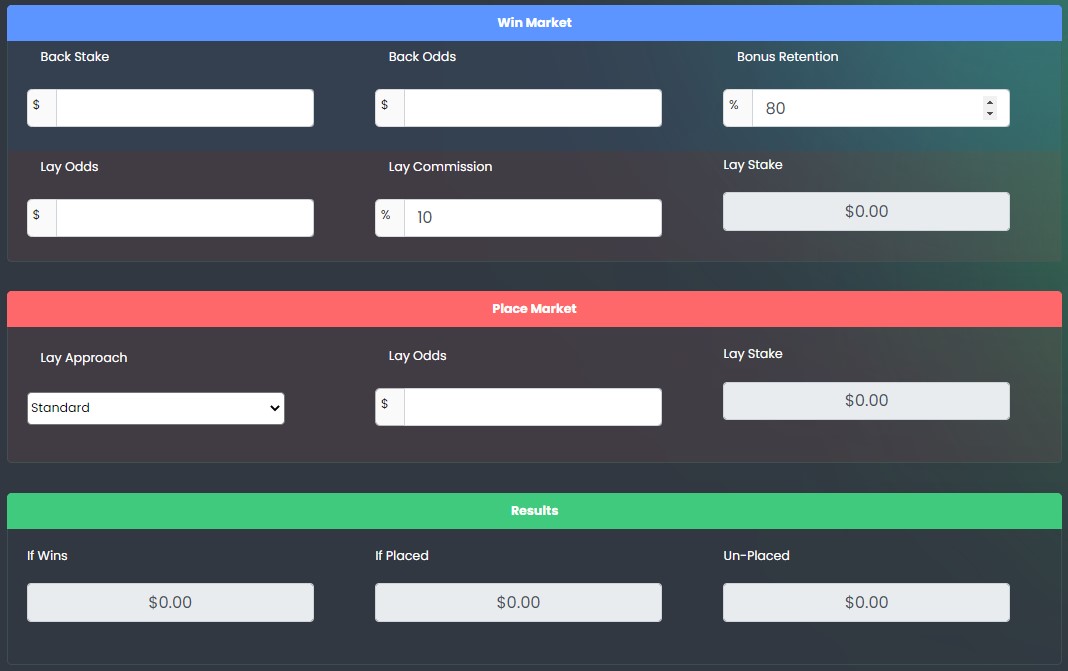Decrease Bonus Retention with the down arrow
This screenshot has height=671, width=1068.
990,113
